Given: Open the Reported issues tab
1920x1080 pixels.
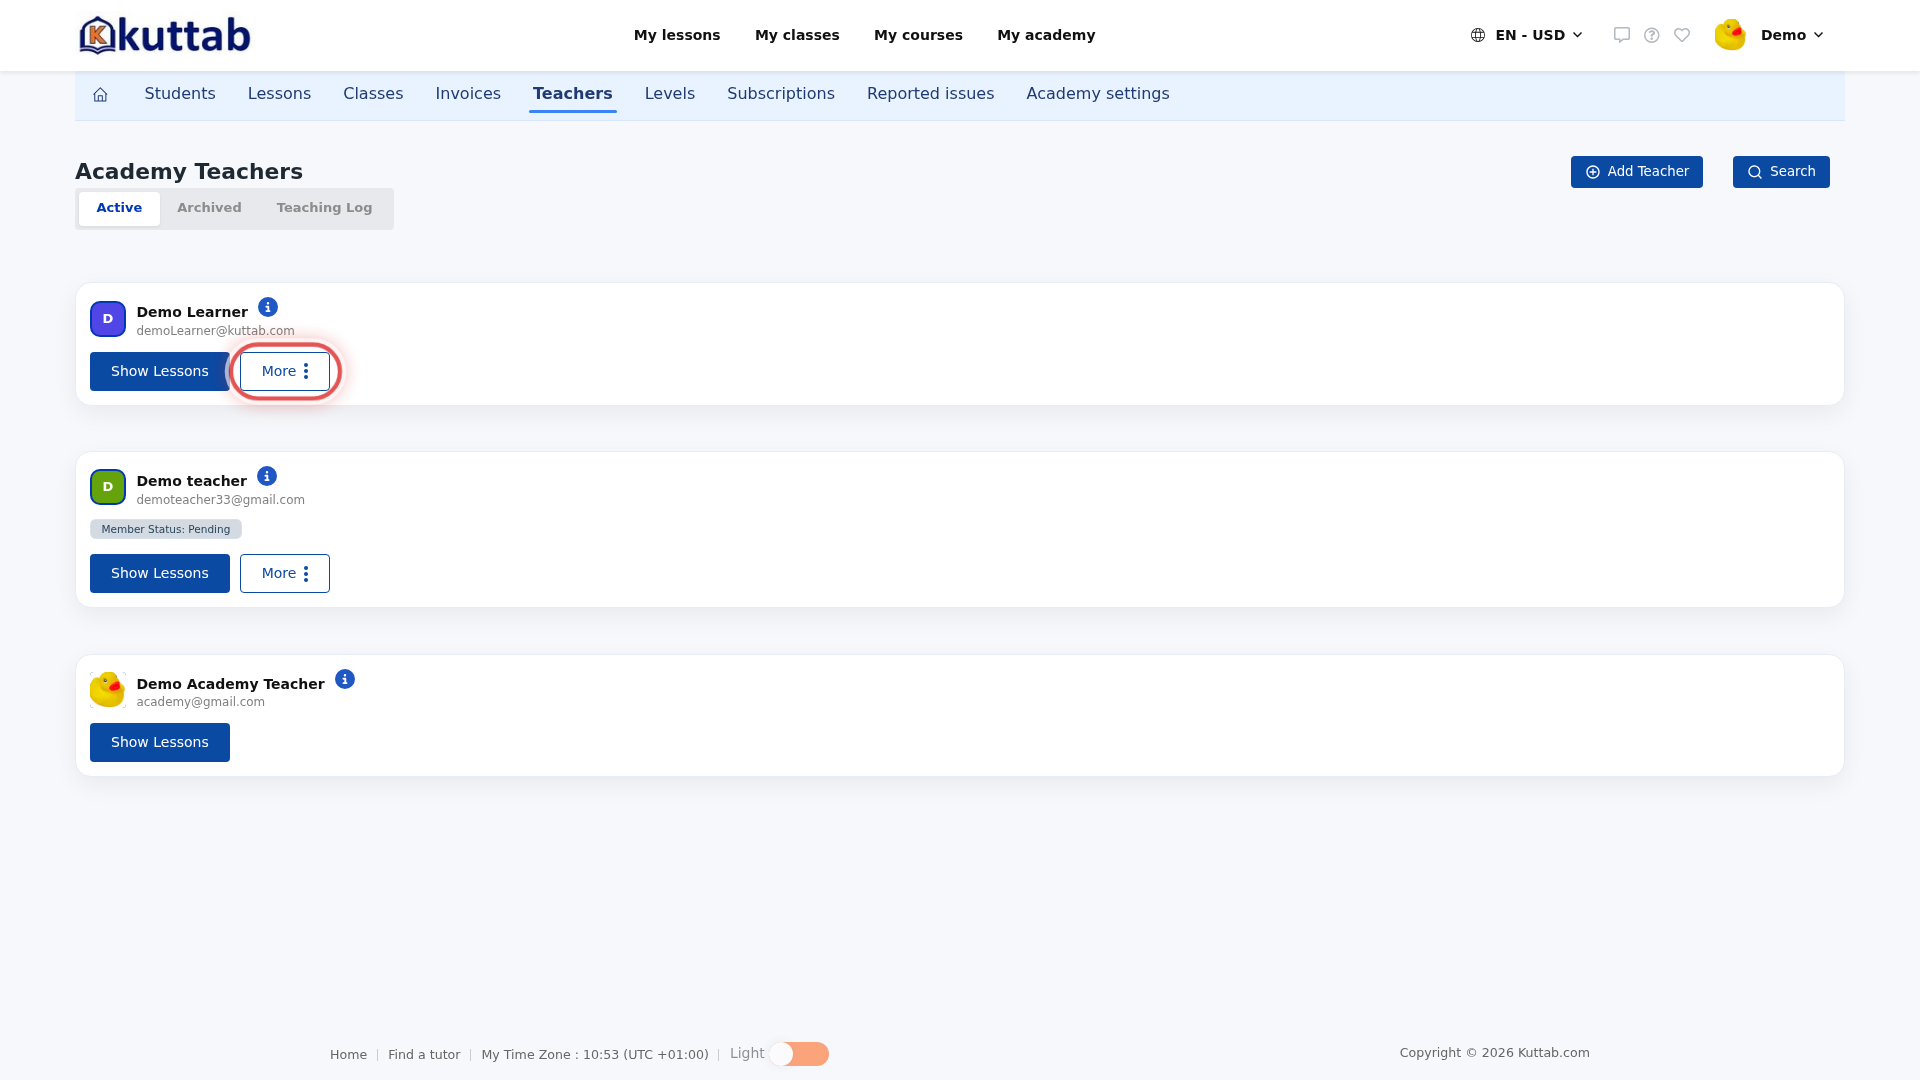Looking at the screenshot, I should click(x=930, y=94).
